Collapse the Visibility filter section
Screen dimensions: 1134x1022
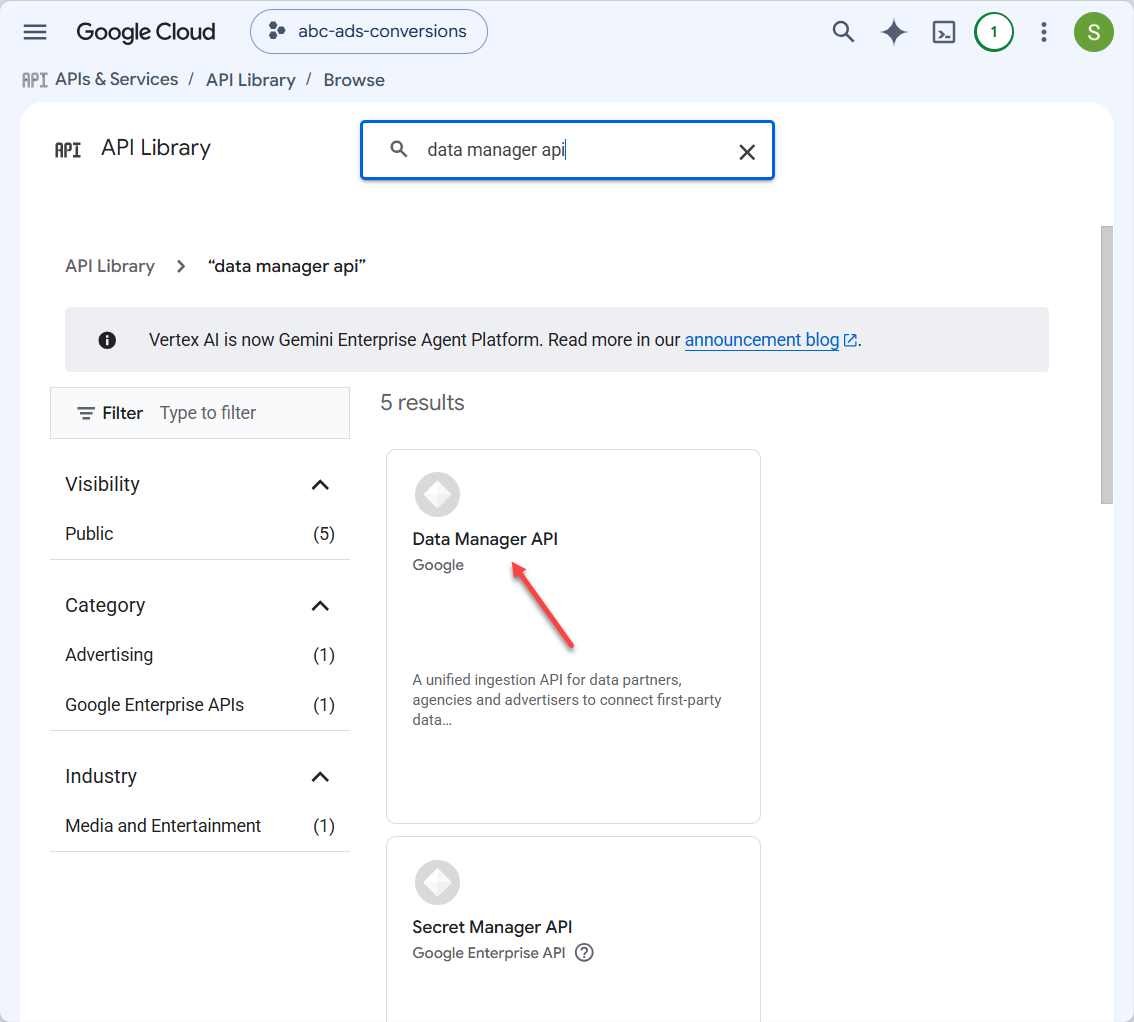(x=320, y=485)
